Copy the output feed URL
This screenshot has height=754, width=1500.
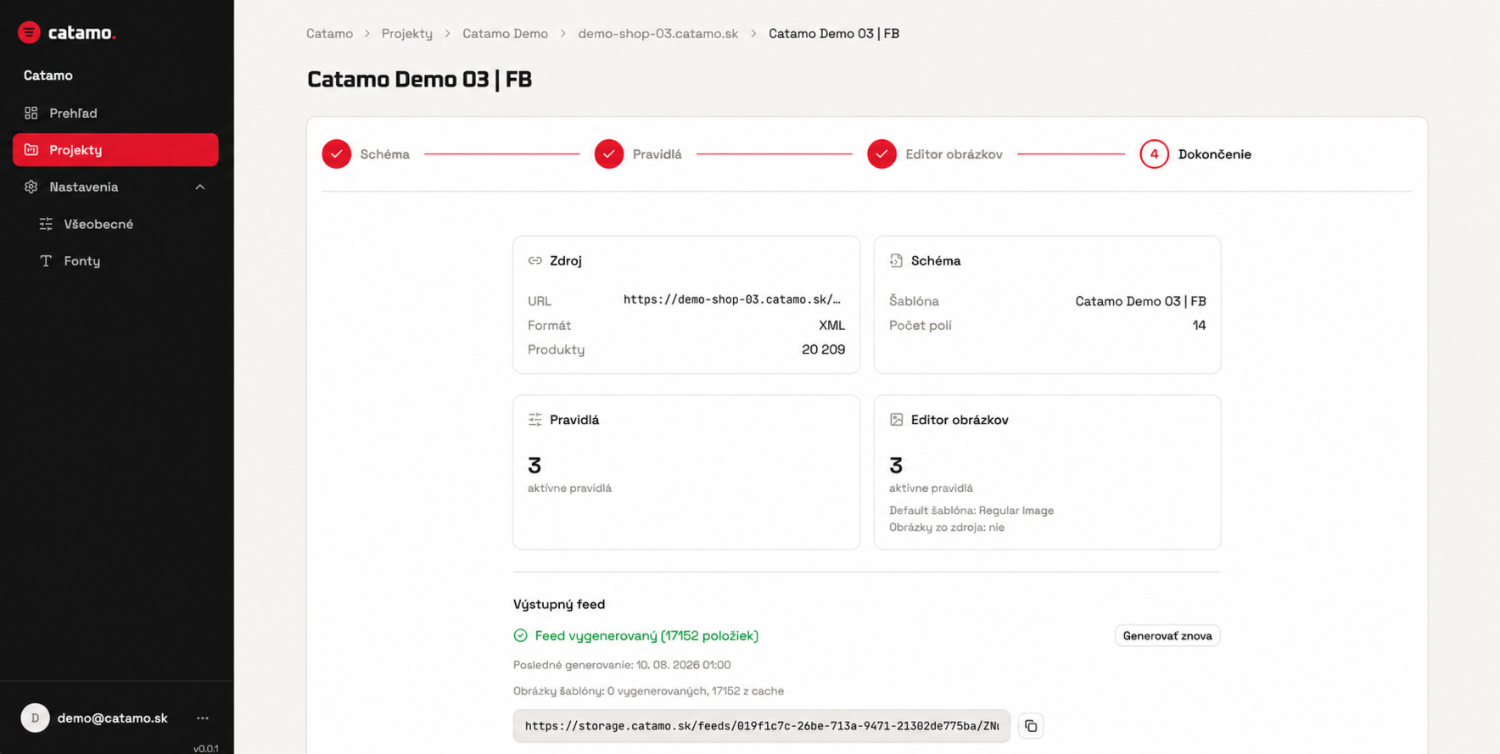(x=1031, y=726)
